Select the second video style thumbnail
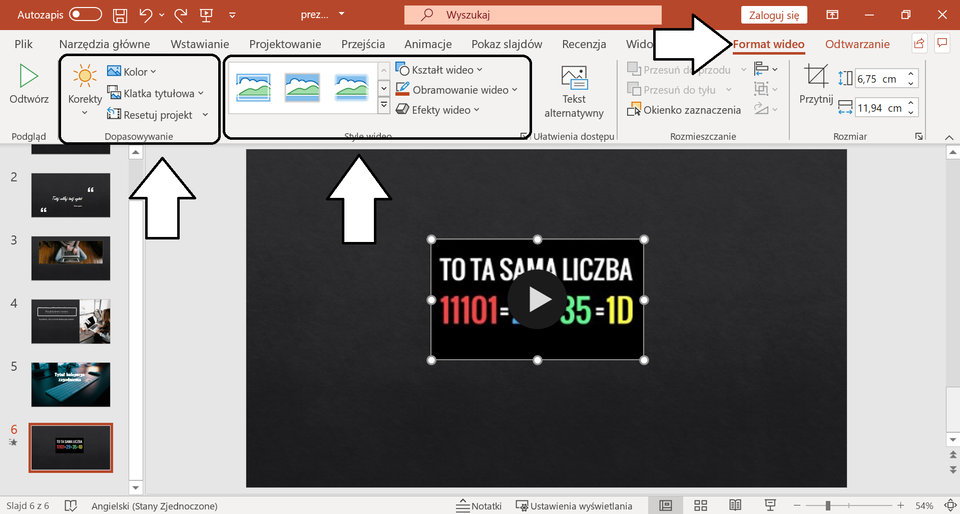Image resolution: width=960 pixels, height=514 pixels. coord(302,88)
